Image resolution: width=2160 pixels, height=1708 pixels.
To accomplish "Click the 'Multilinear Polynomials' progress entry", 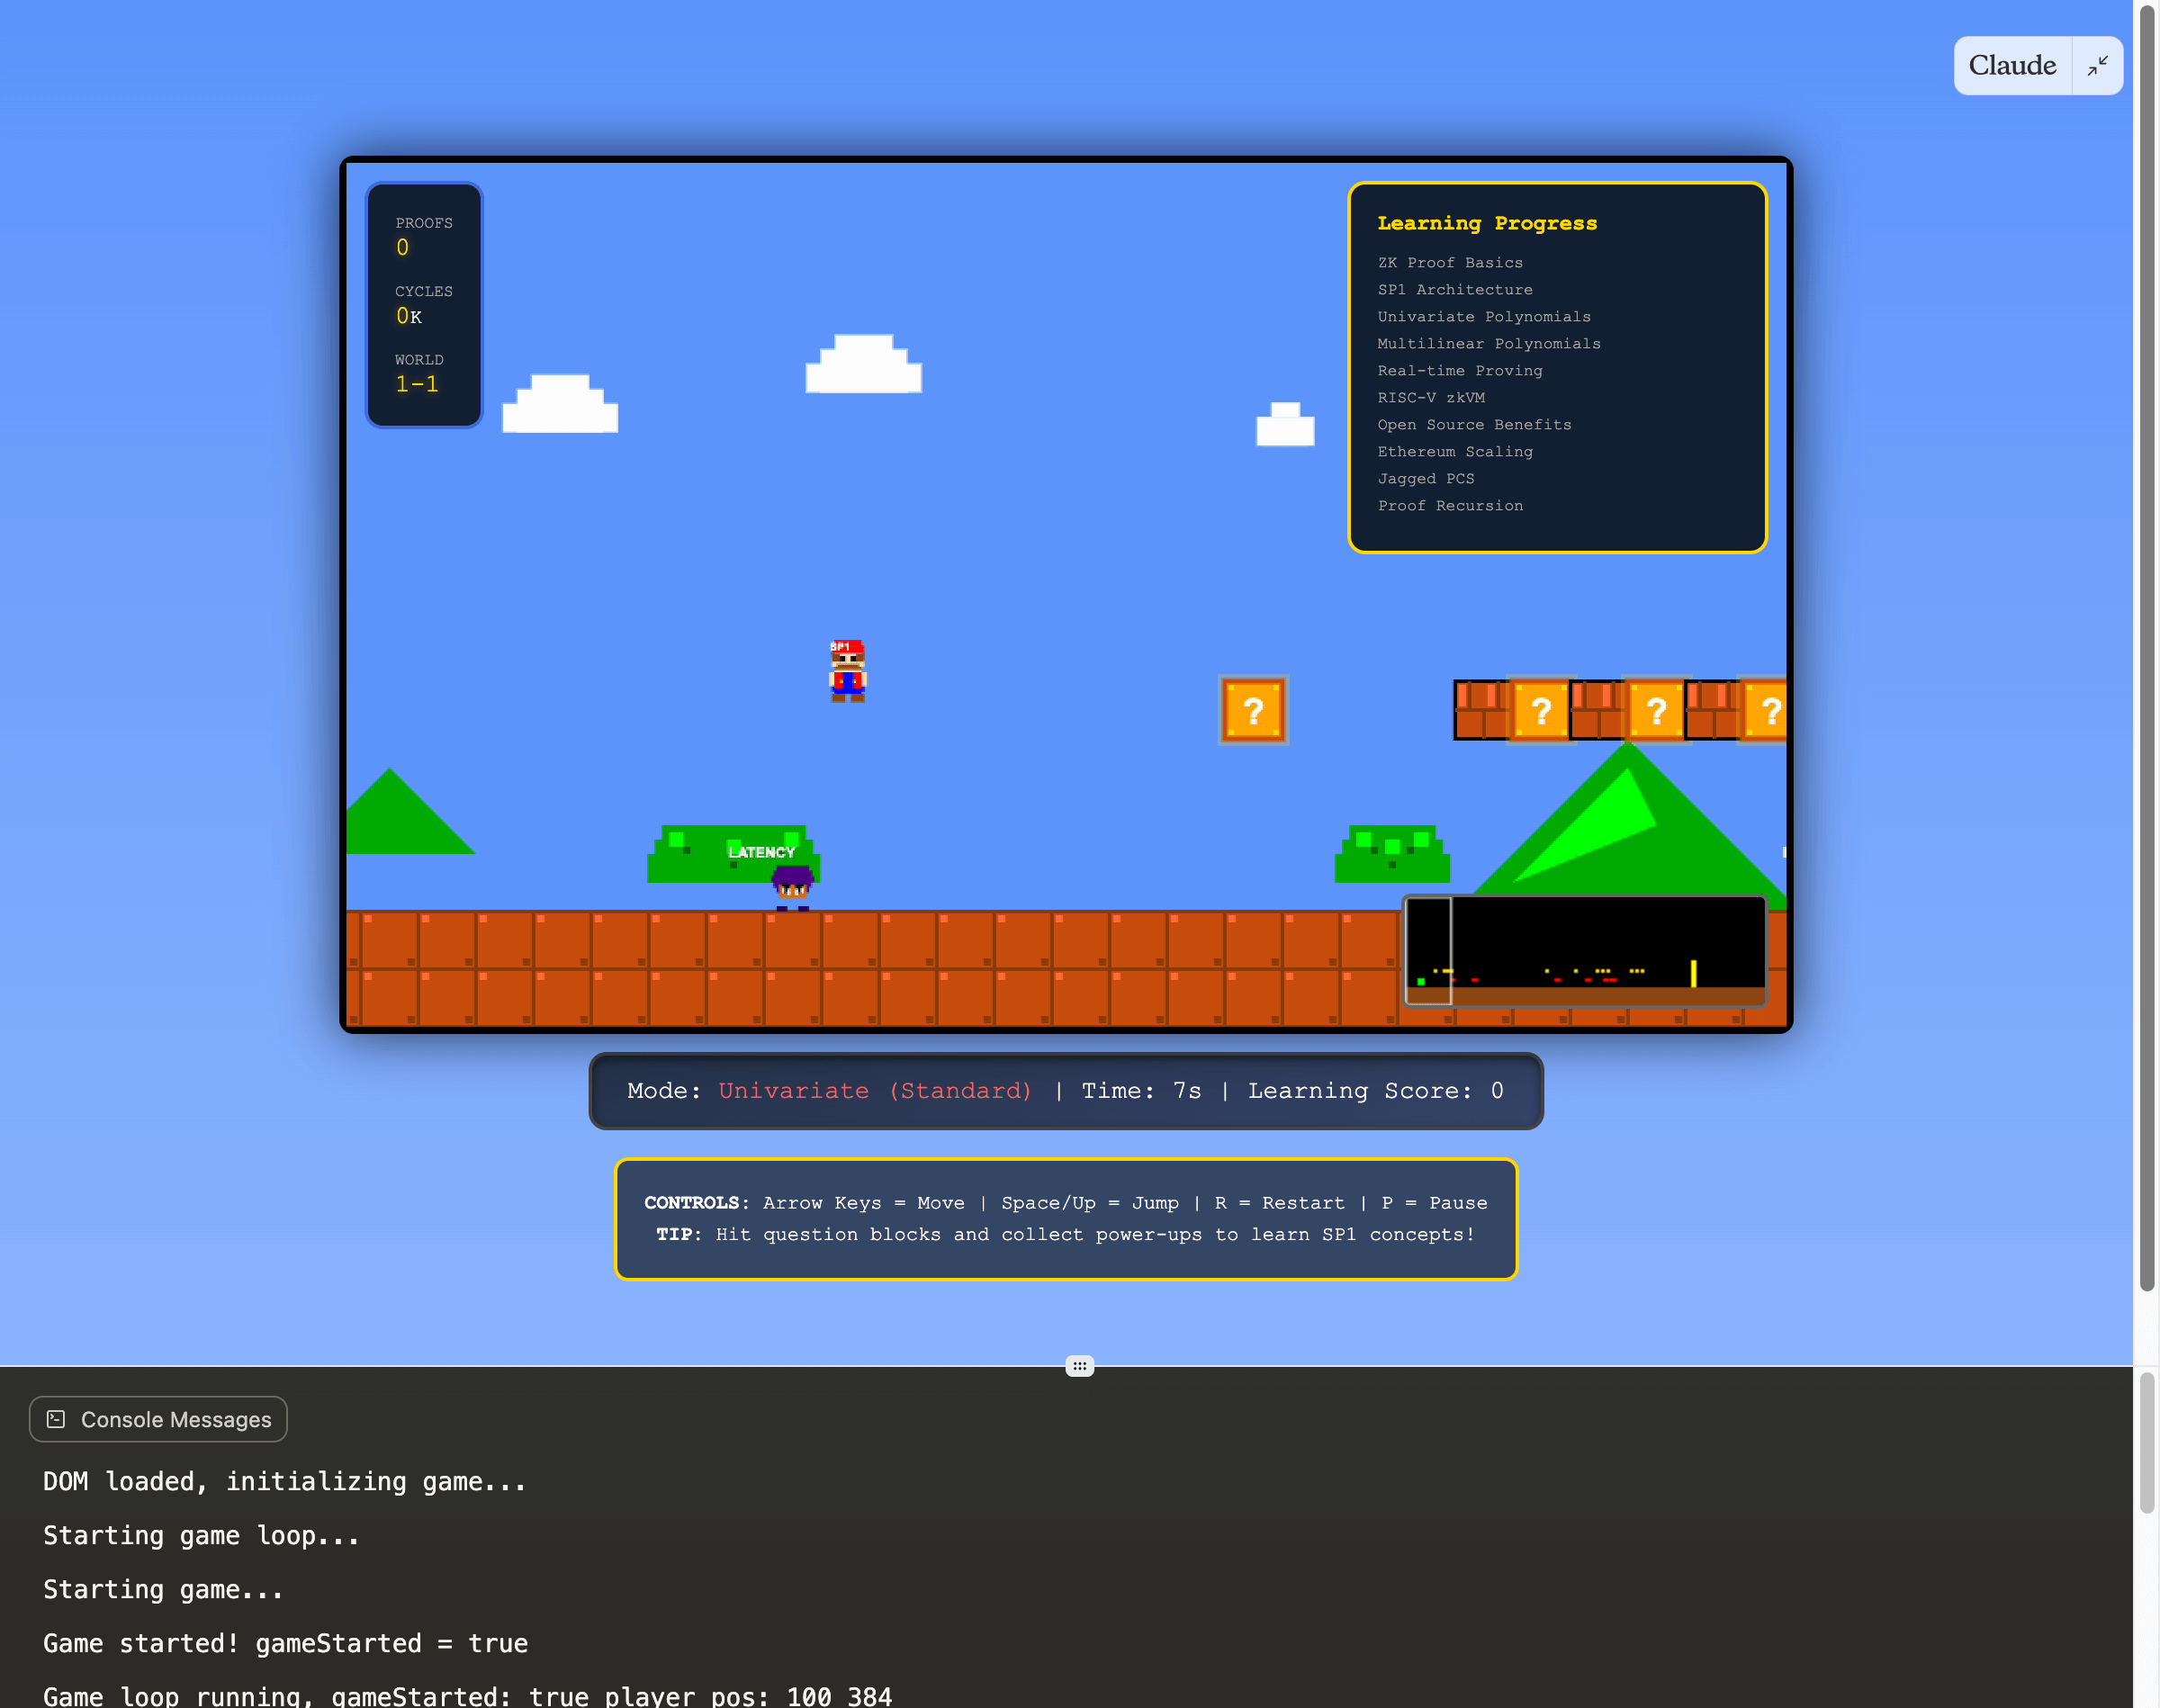I will (1489, 344).
